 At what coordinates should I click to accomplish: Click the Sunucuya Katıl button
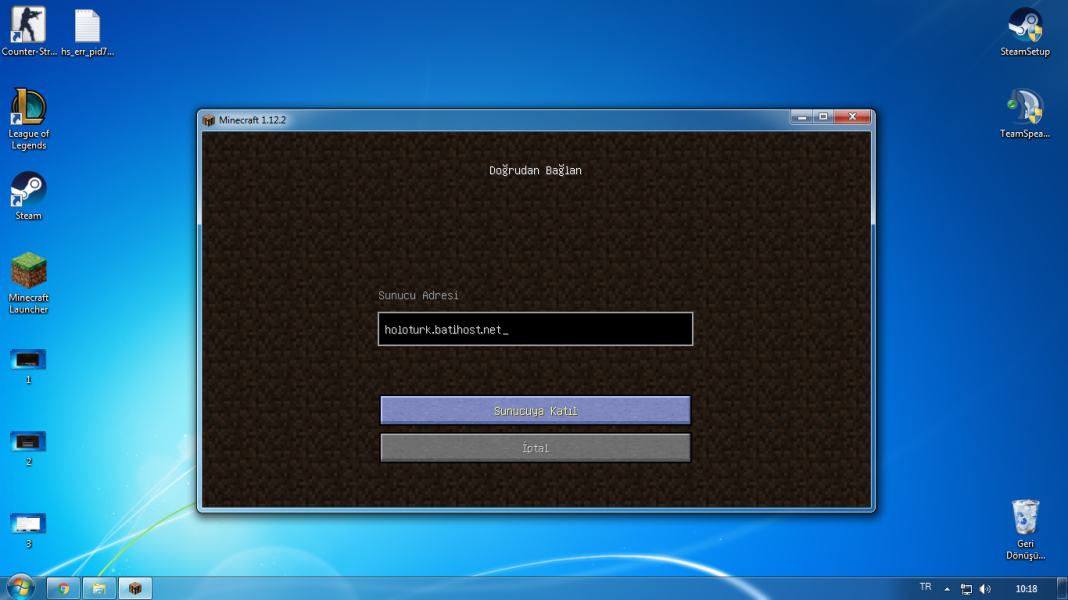coord(535,411)
